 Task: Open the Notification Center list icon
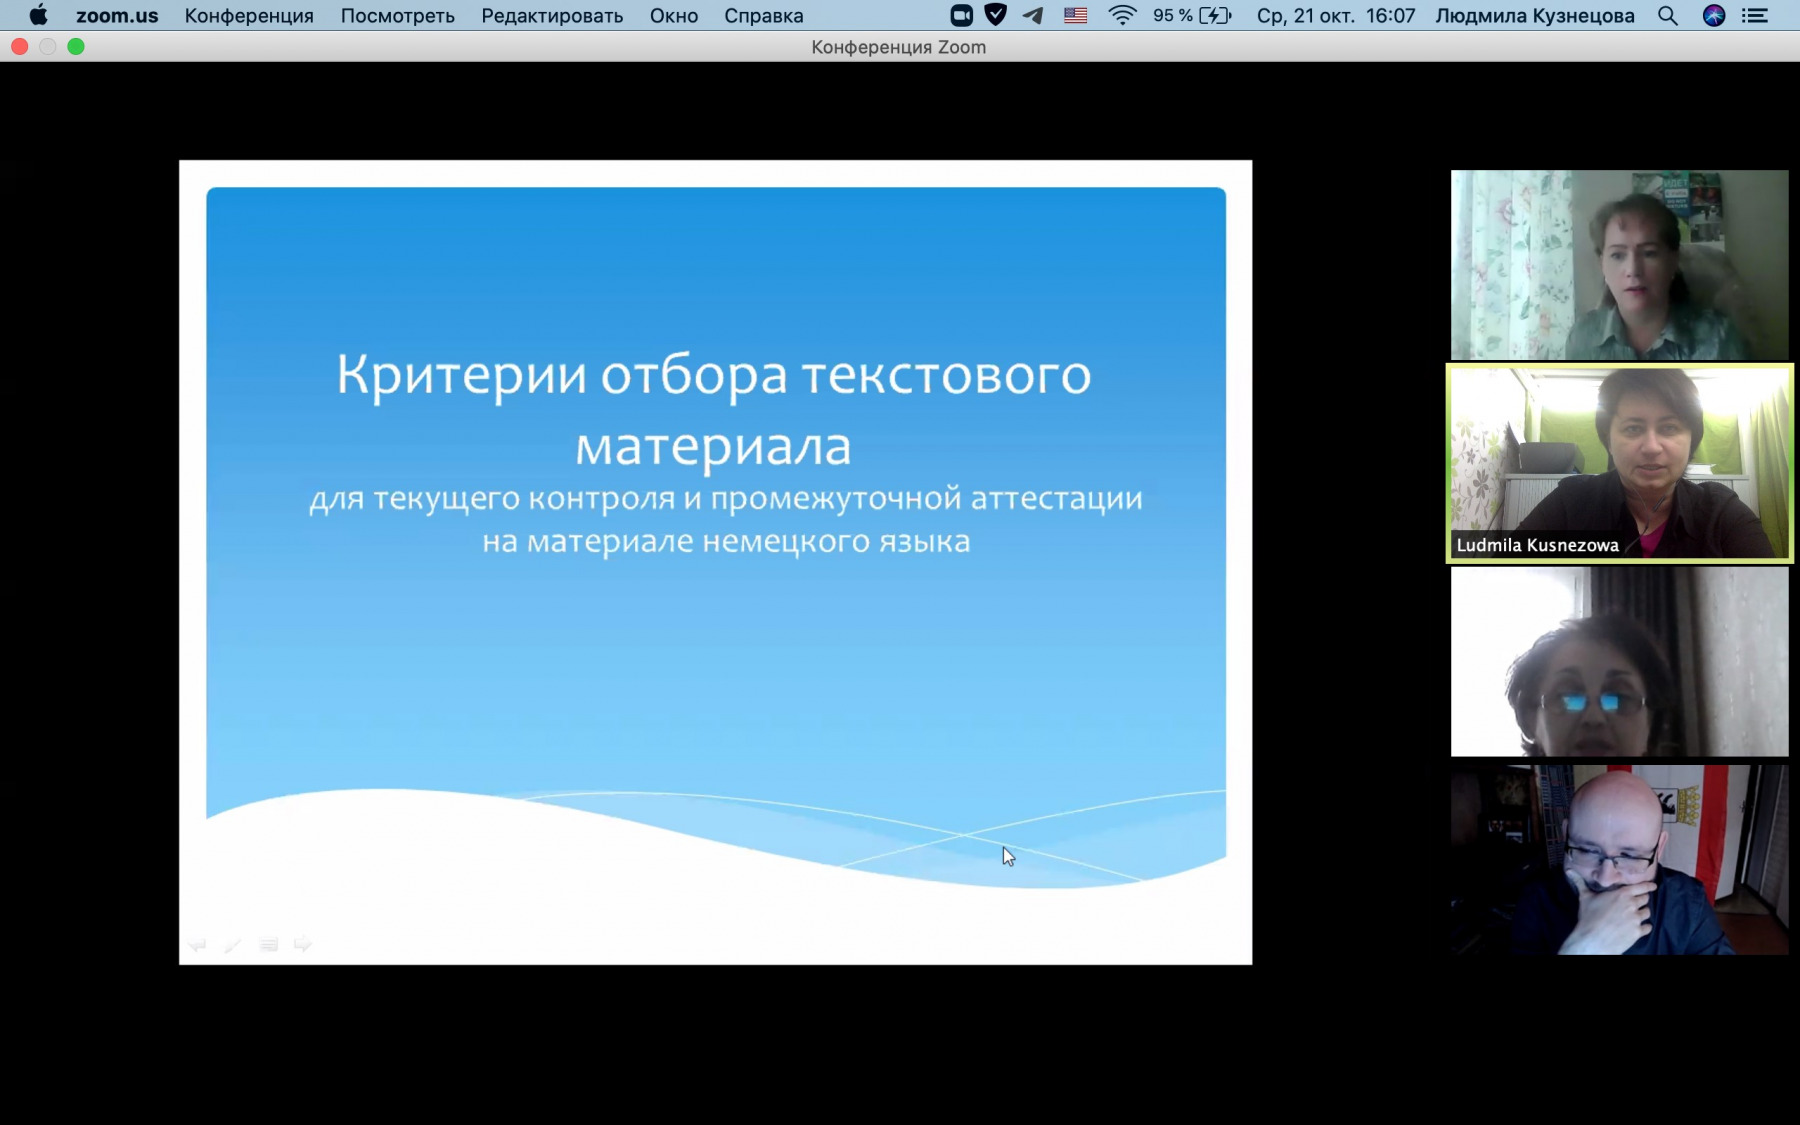click(1755, 15)
